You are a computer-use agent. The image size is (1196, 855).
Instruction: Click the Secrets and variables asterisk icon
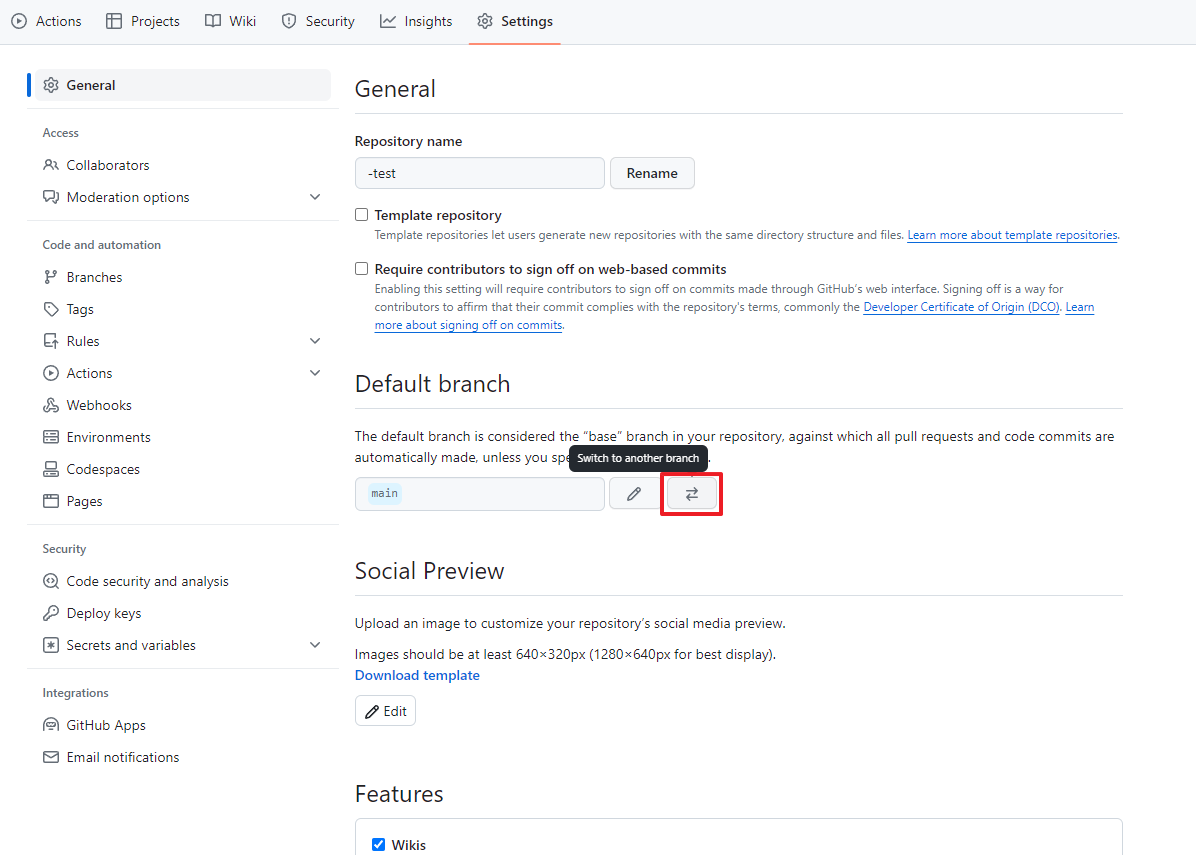tap(51, 645)
